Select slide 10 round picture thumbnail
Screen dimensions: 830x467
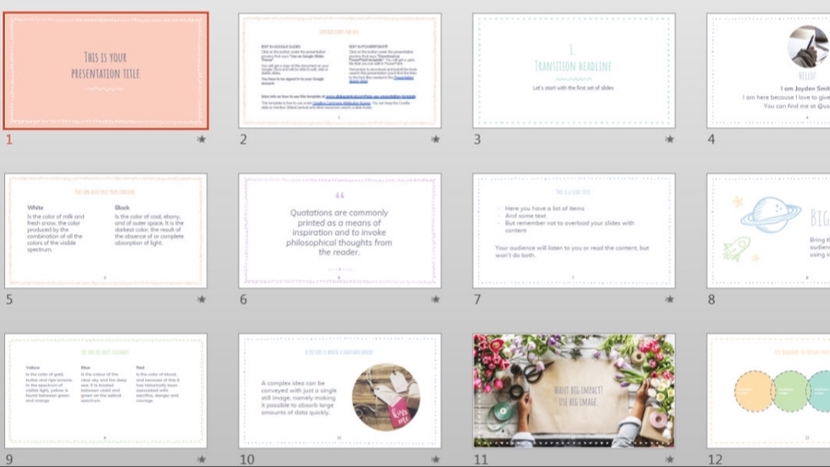click(340, 391)
